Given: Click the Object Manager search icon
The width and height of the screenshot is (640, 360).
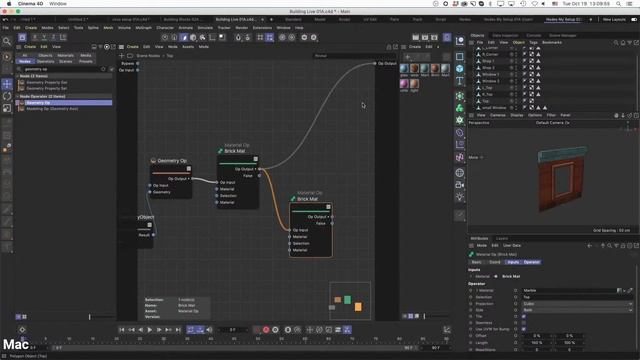Looking at the screenshot, I should tap(616, 42).
